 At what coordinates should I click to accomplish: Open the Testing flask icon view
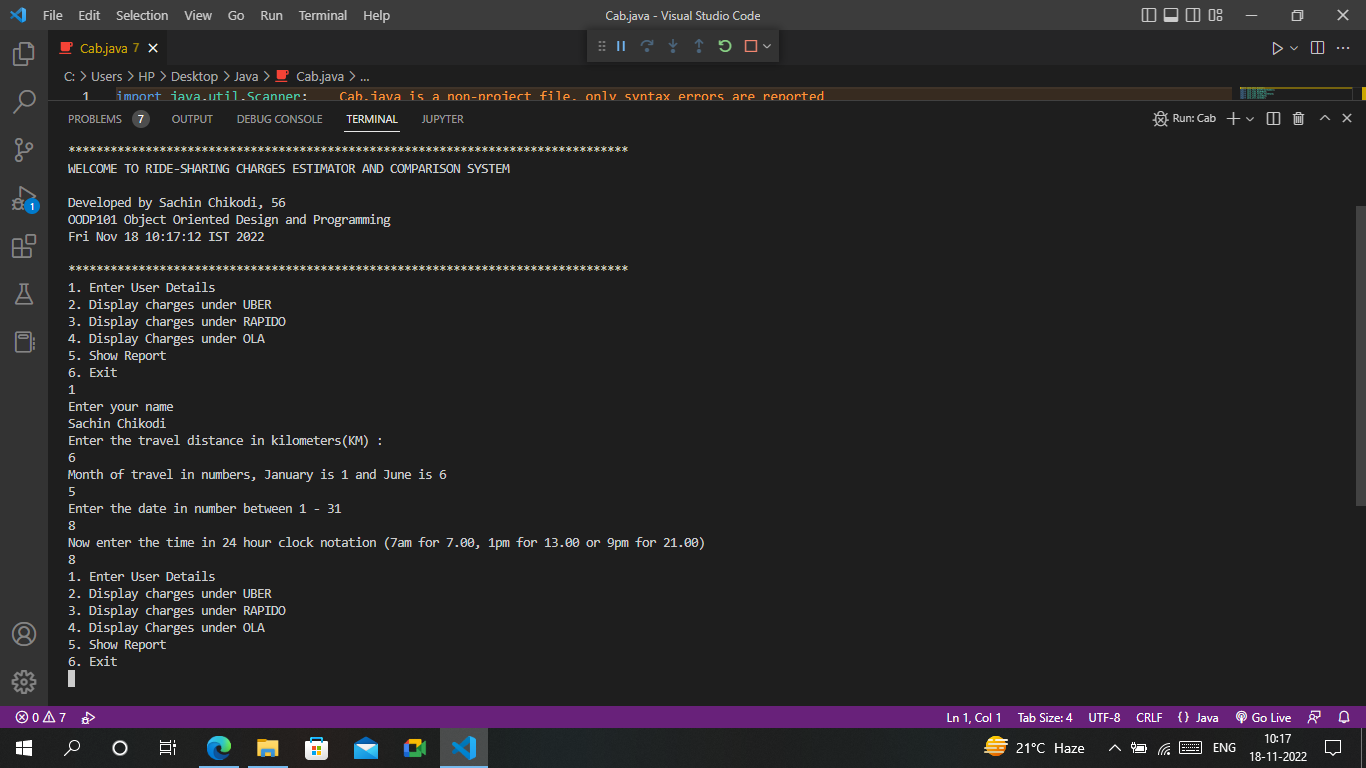tap(24, 294)
